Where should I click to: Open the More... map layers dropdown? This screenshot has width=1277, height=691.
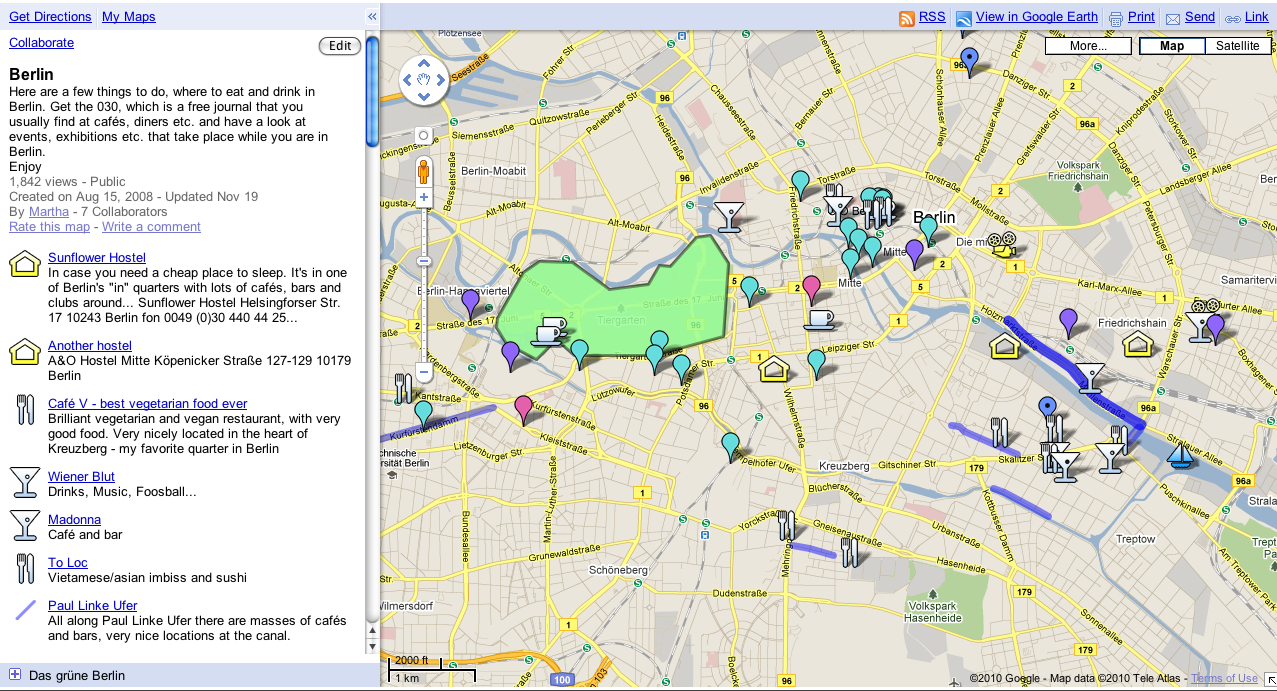1088,46
